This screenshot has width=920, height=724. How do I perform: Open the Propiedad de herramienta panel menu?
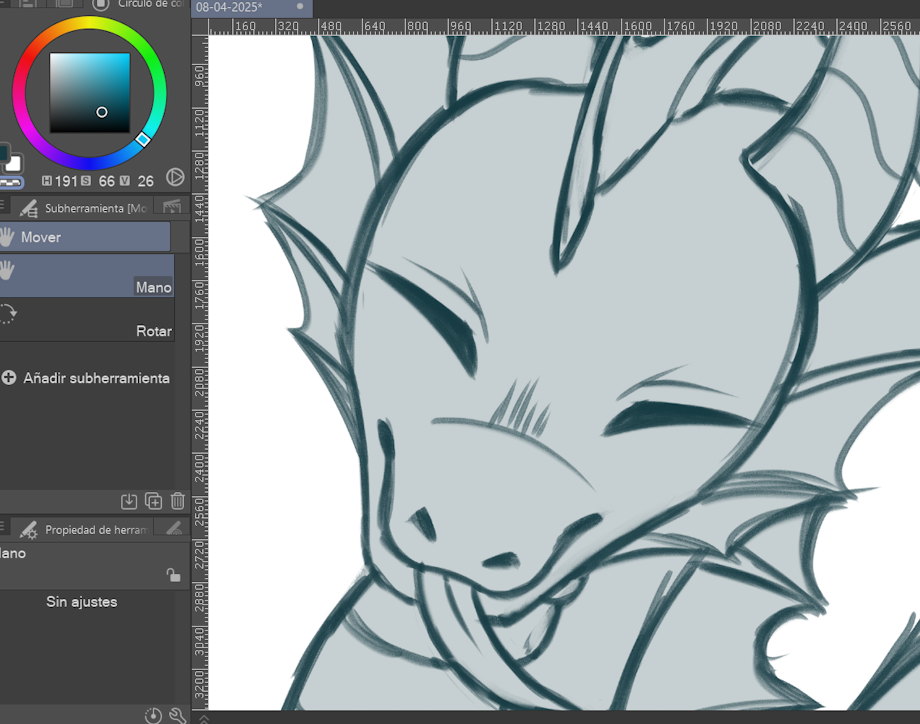pos(4,529)
